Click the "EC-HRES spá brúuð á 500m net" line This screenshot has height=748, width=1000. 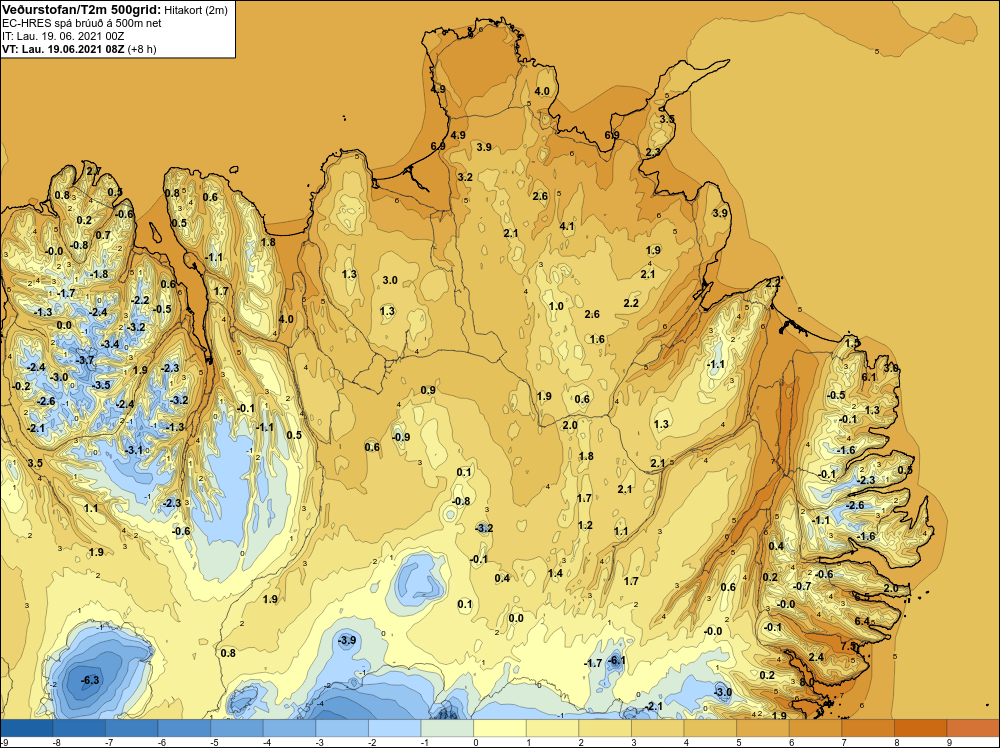click(82, 23)
